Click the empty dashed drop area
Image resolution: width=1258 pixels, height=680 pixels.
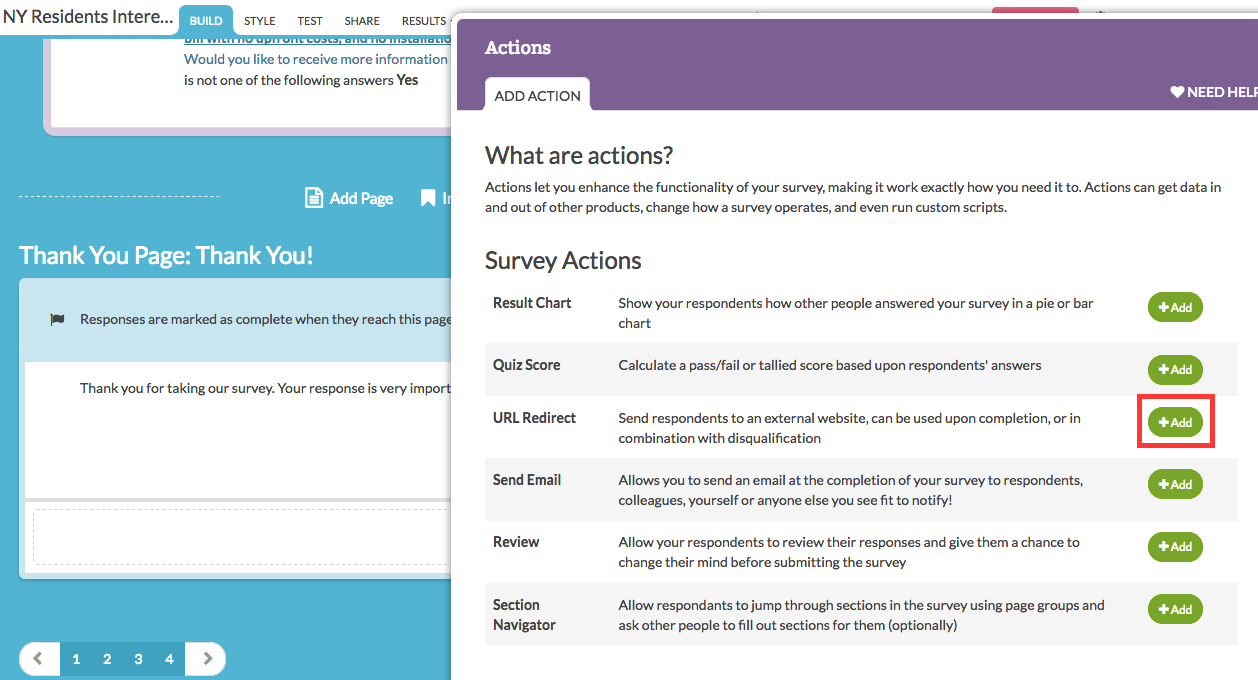coord(242,538)
